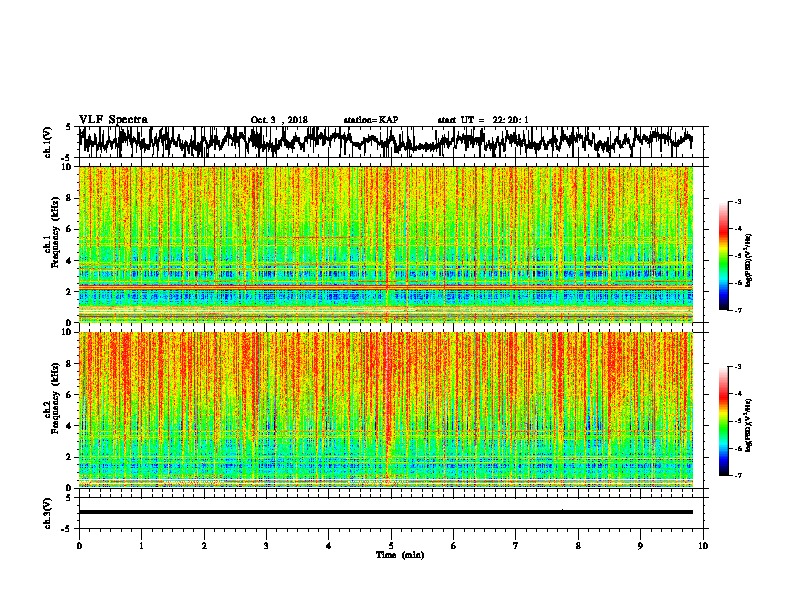Click the "5" tick on ch.1(V) axis
The height and width of the screenshot is (612, 792).
point(69,127)
